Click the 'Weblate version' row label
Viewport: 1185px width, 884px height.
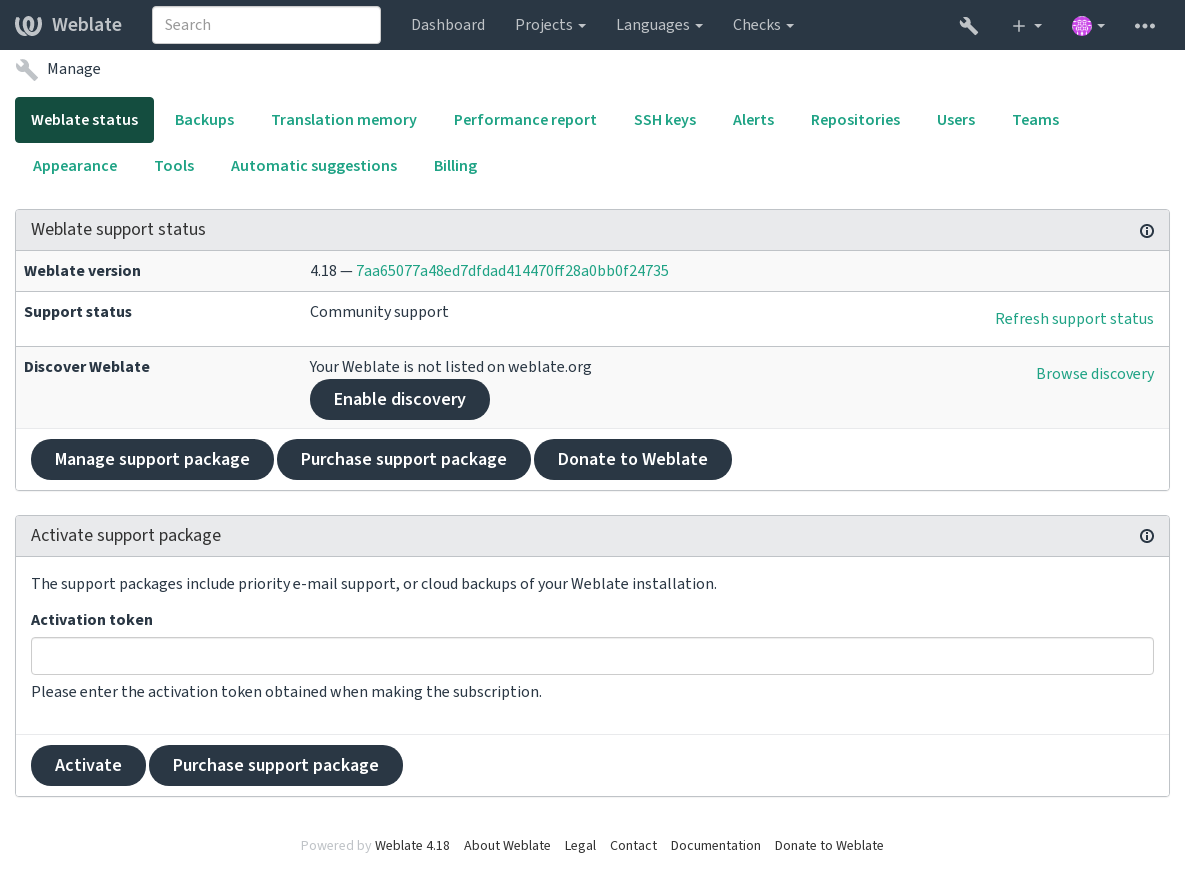point(82,271)
